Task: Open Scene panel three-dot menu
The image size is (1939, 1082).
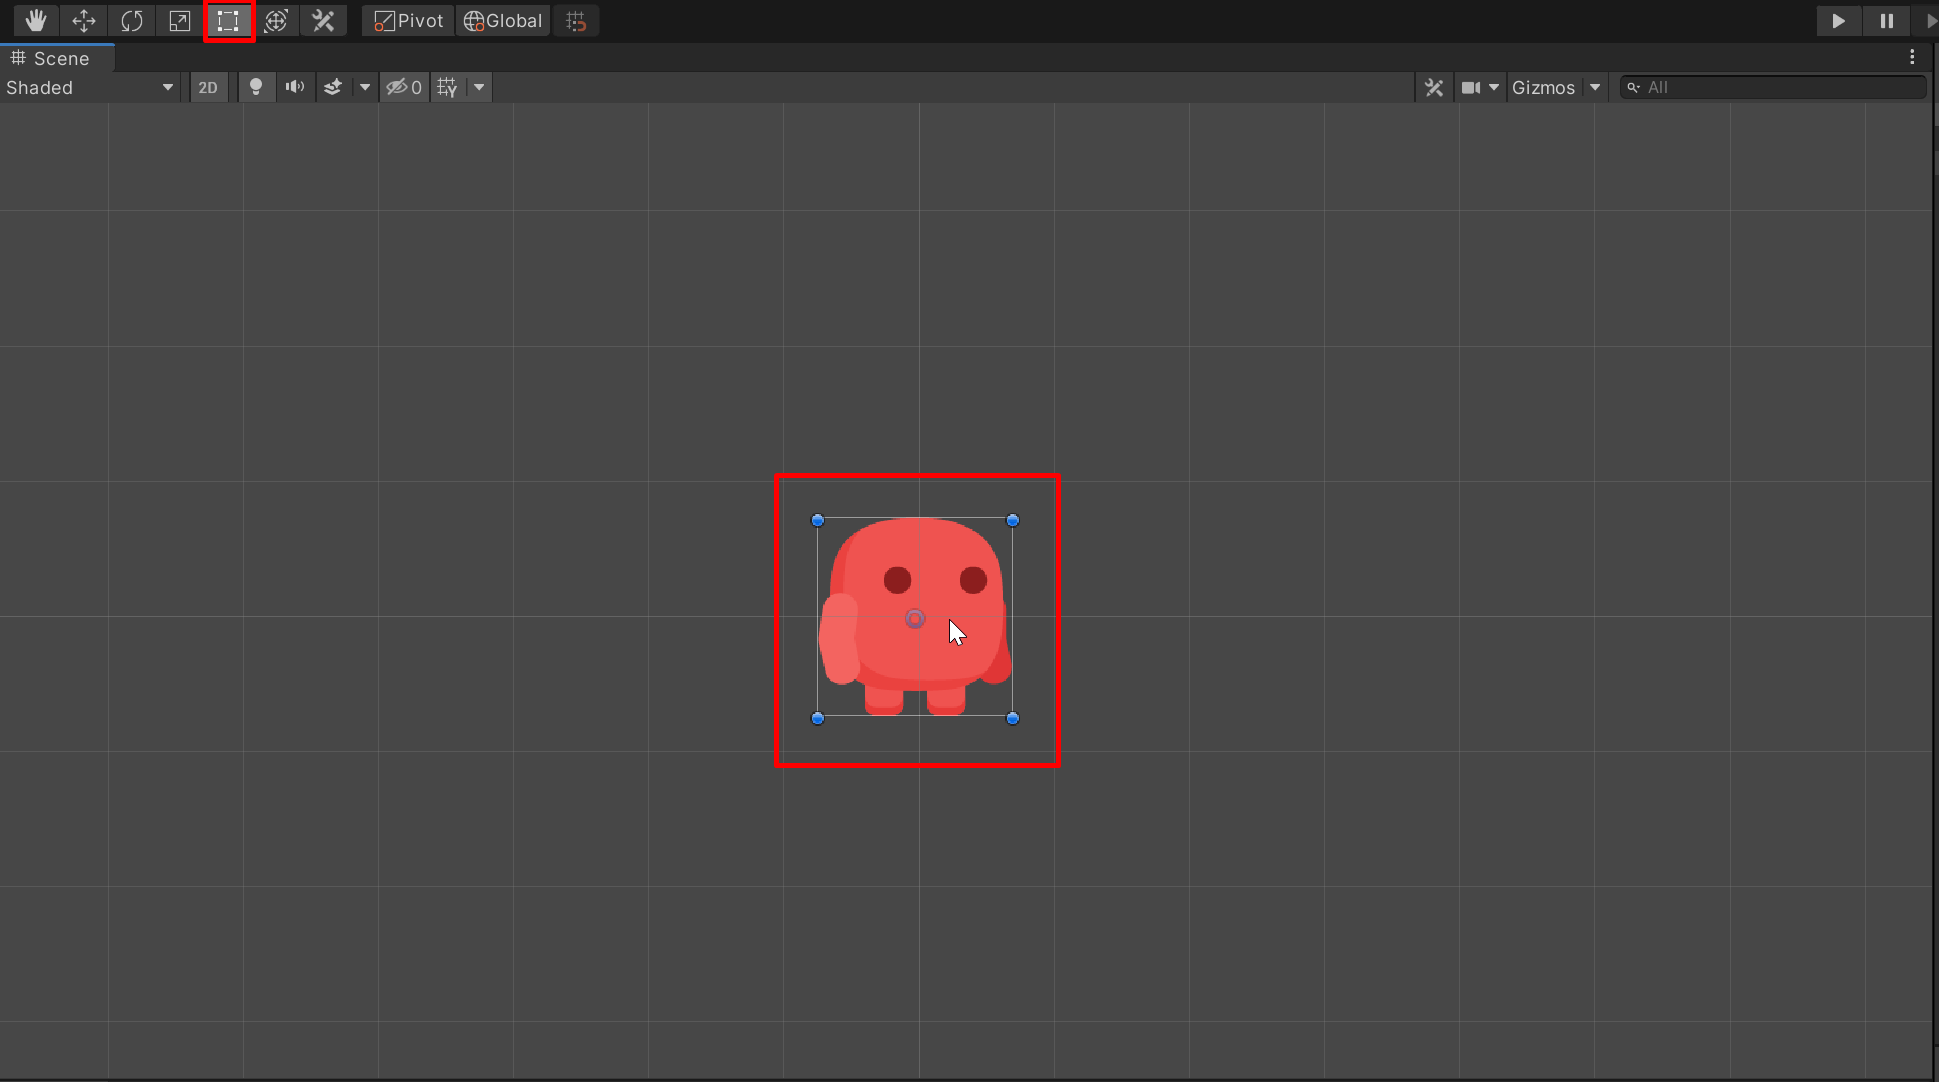Action: (x=1912, y=58)
